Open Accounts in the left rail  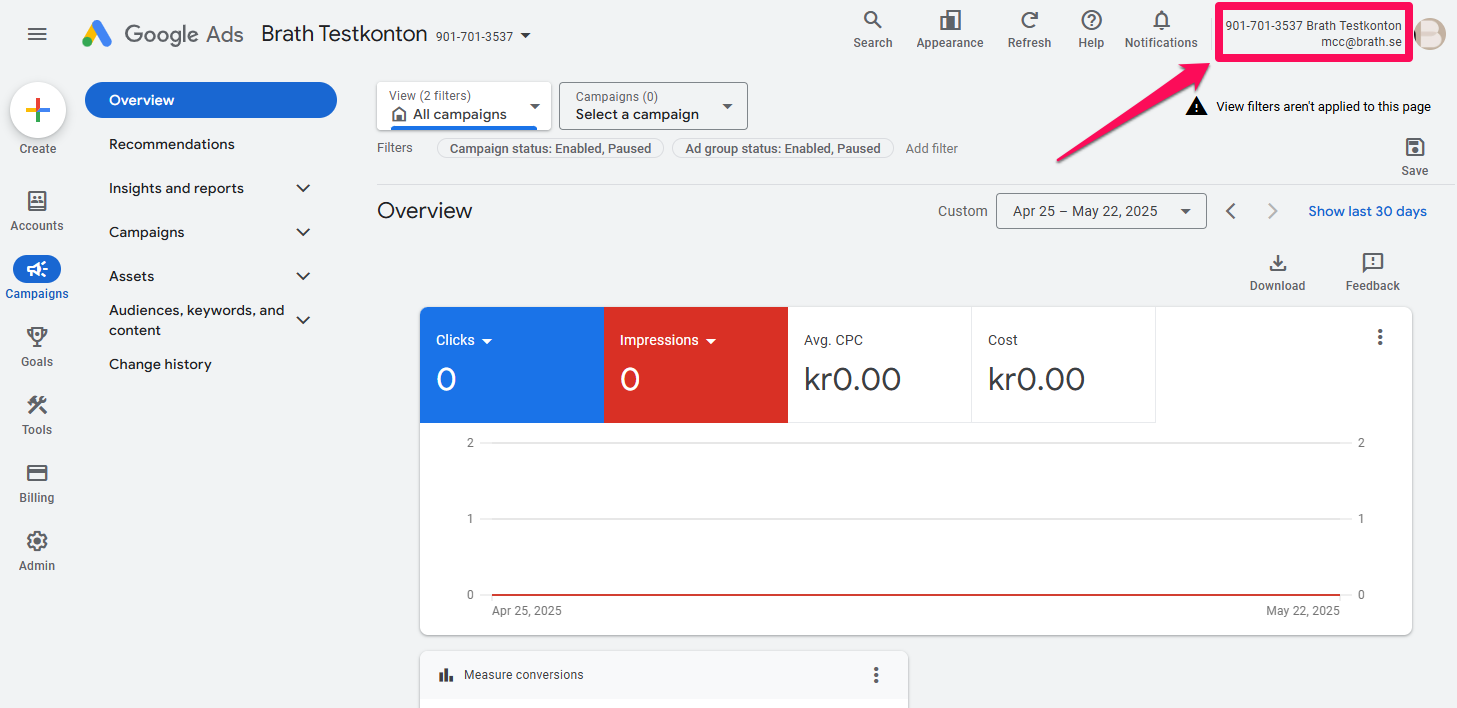click(37, 211)
